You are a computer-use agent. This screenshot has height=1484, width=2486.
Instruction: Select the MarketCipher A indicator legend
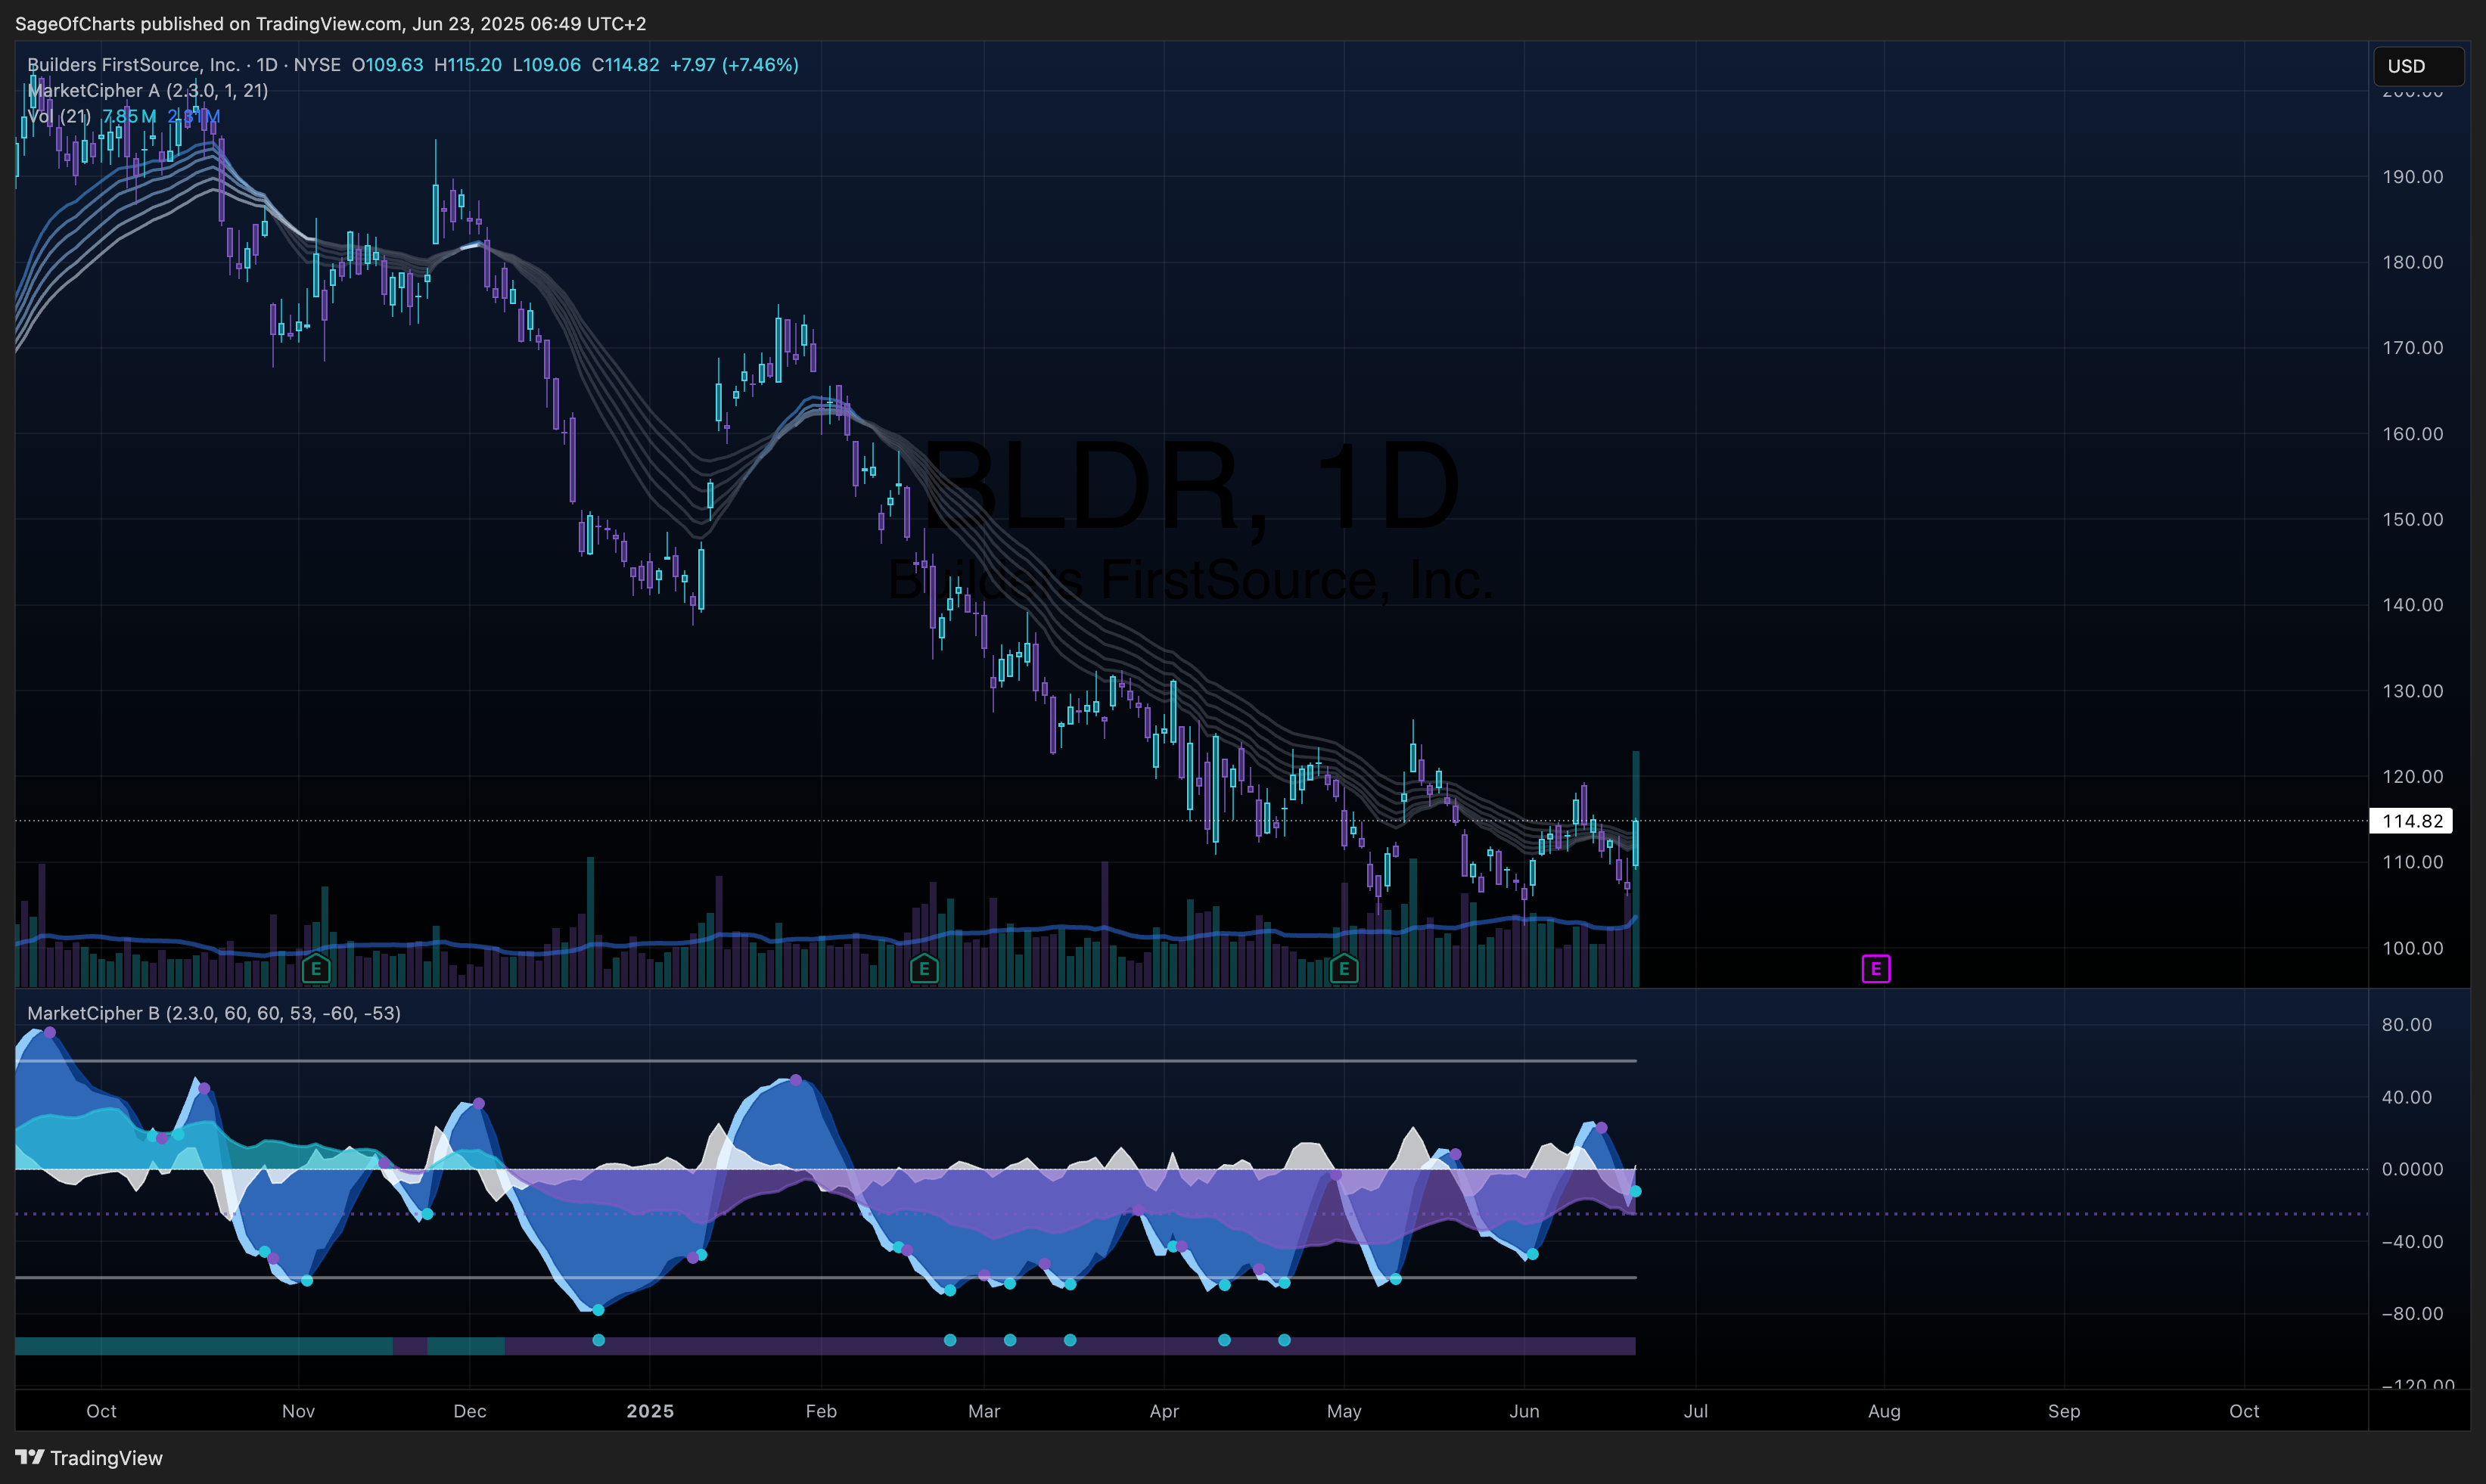[x=147, y=90]
